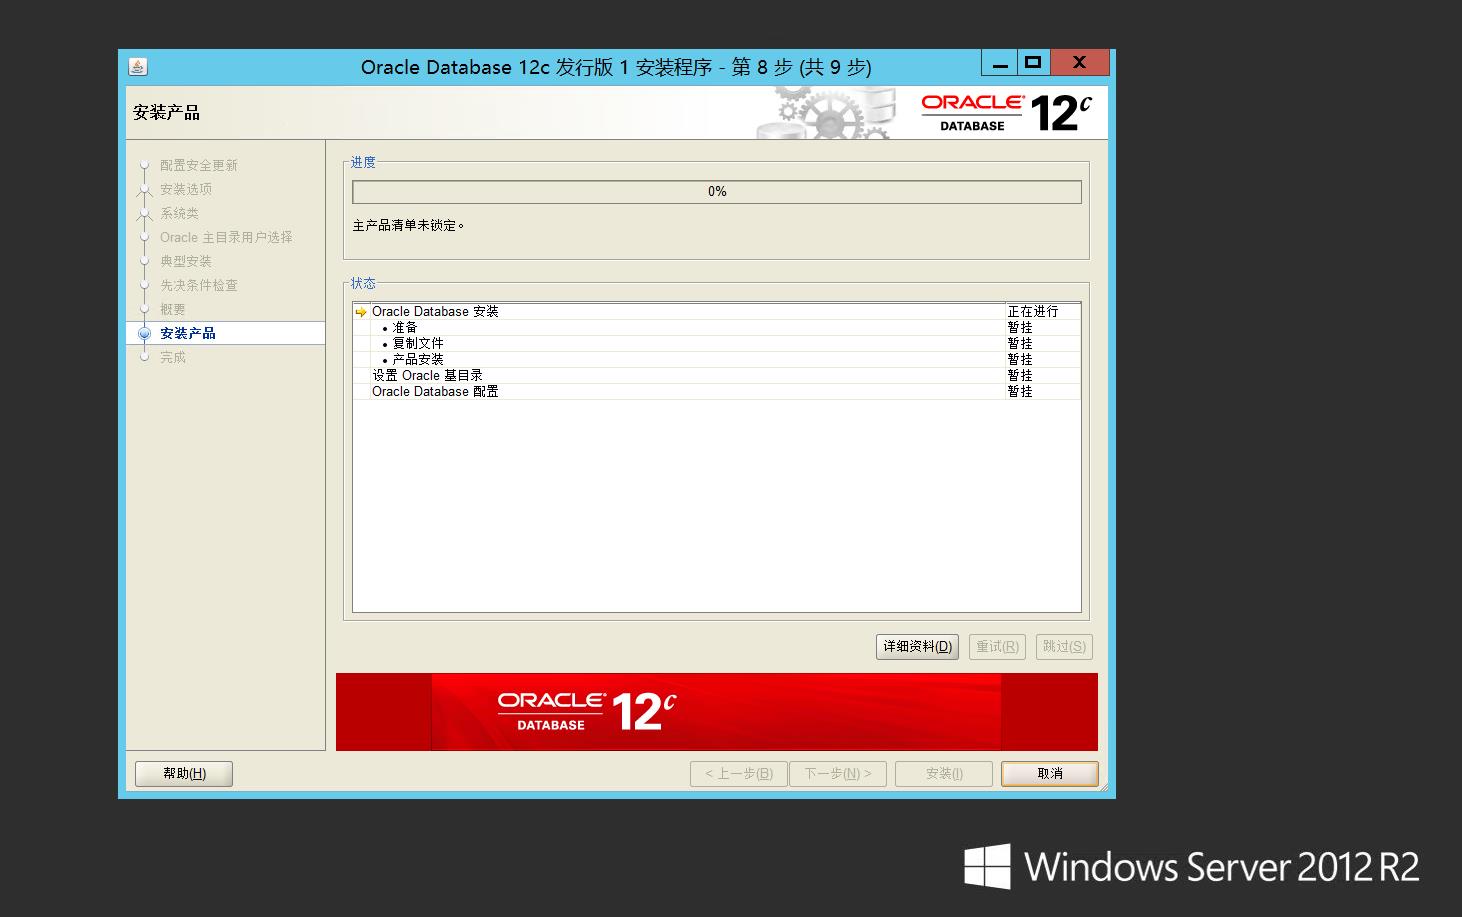This screenshot has width=1462, height=917.
Task: Click the Oracle 12c Database logo in header
Action: coord(1007,113)
